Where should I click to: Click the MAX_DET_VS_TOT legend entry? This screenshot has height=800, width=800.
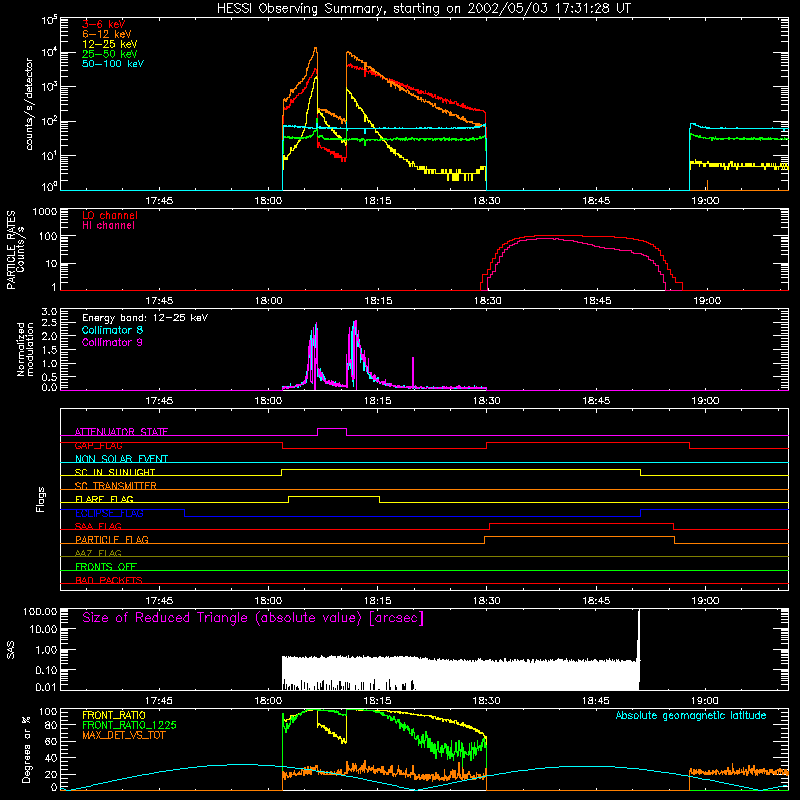[x=123, y=736]
